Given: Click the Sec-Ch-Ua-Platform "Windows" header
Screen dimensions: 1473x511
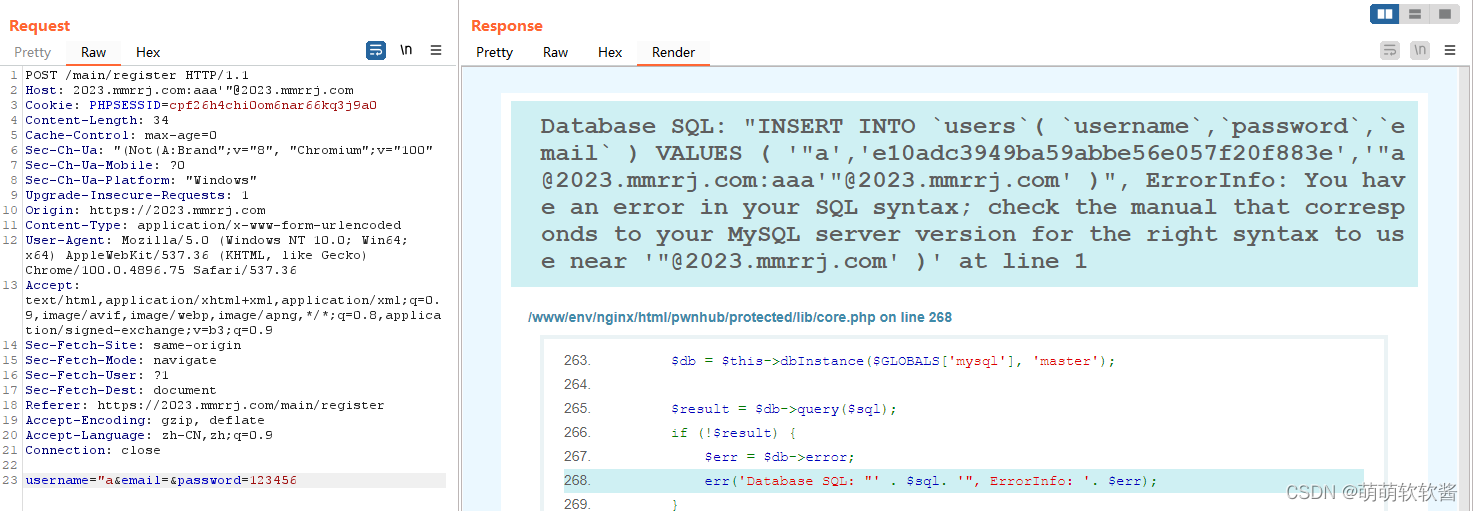Looking at the screenshot, I should point(141,180).
